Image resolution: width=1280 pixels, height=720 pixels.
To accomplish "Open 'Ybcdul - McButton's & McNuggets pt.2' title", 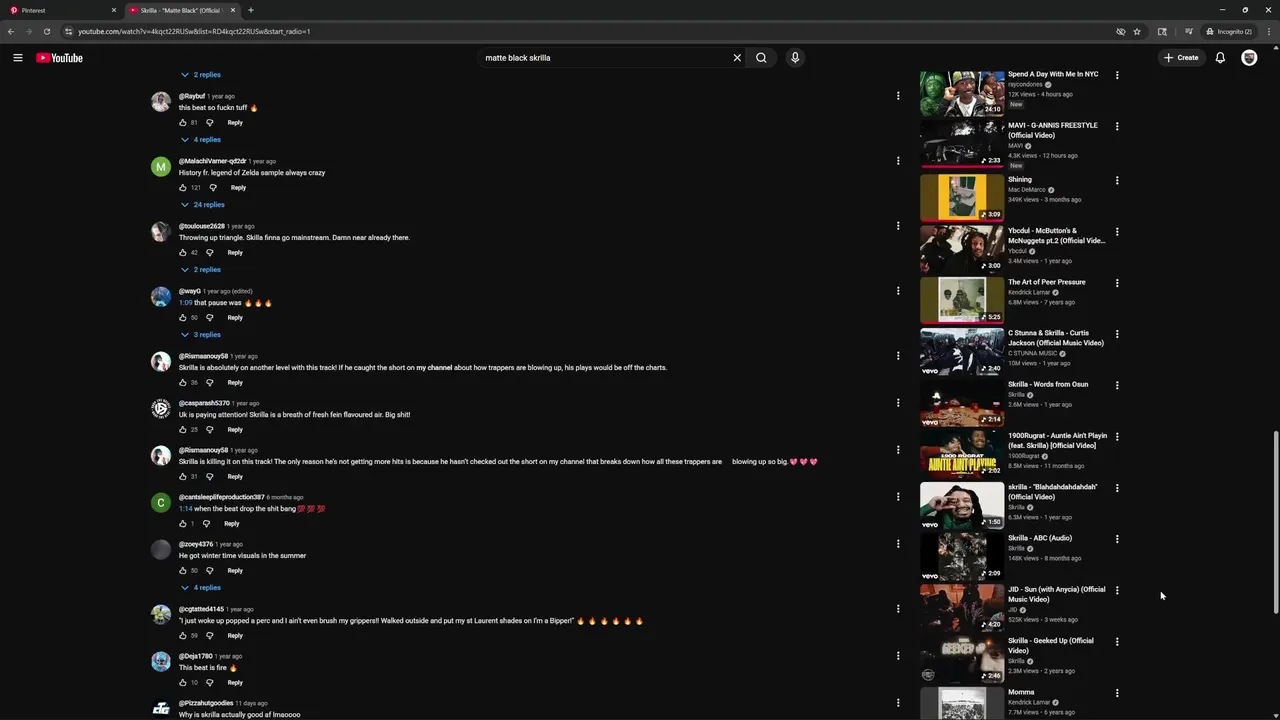I will coord(1056,235).
